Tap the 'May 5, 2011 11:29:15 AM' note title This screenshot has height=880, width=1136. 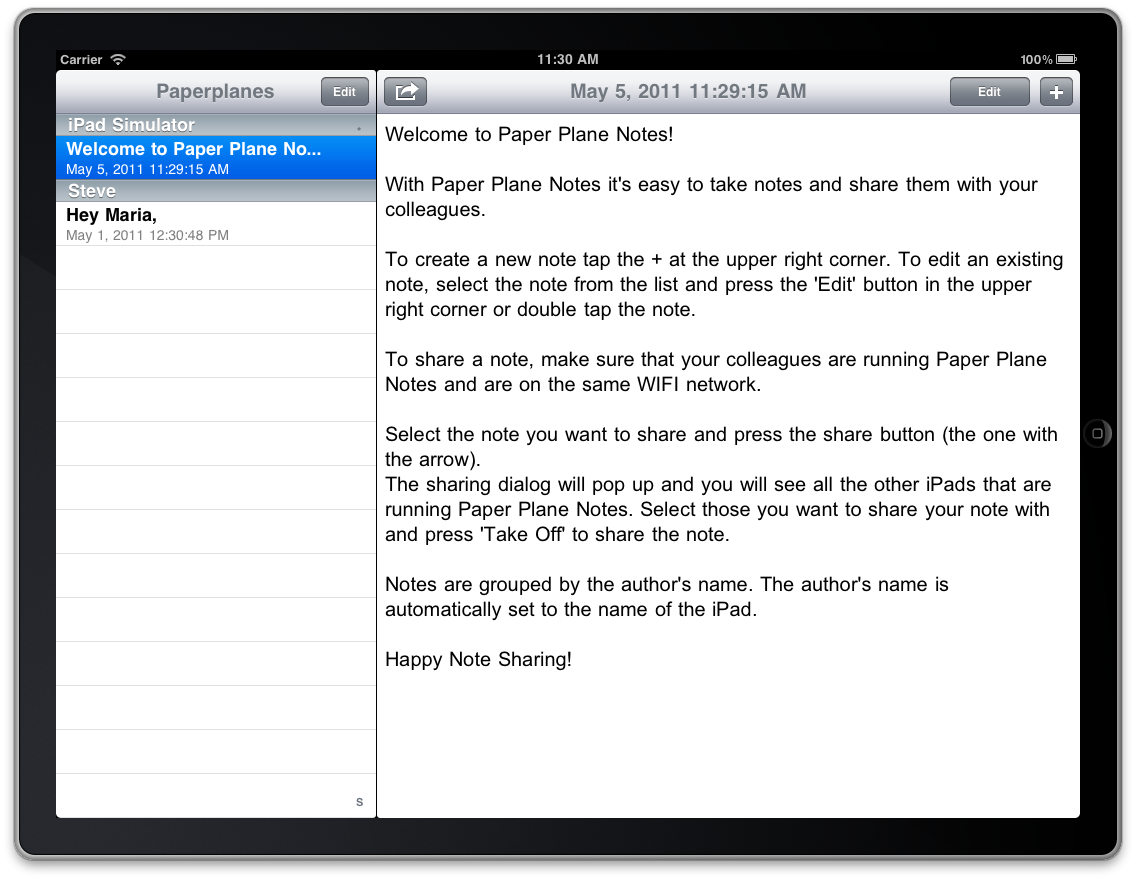(x=688, y=92)
